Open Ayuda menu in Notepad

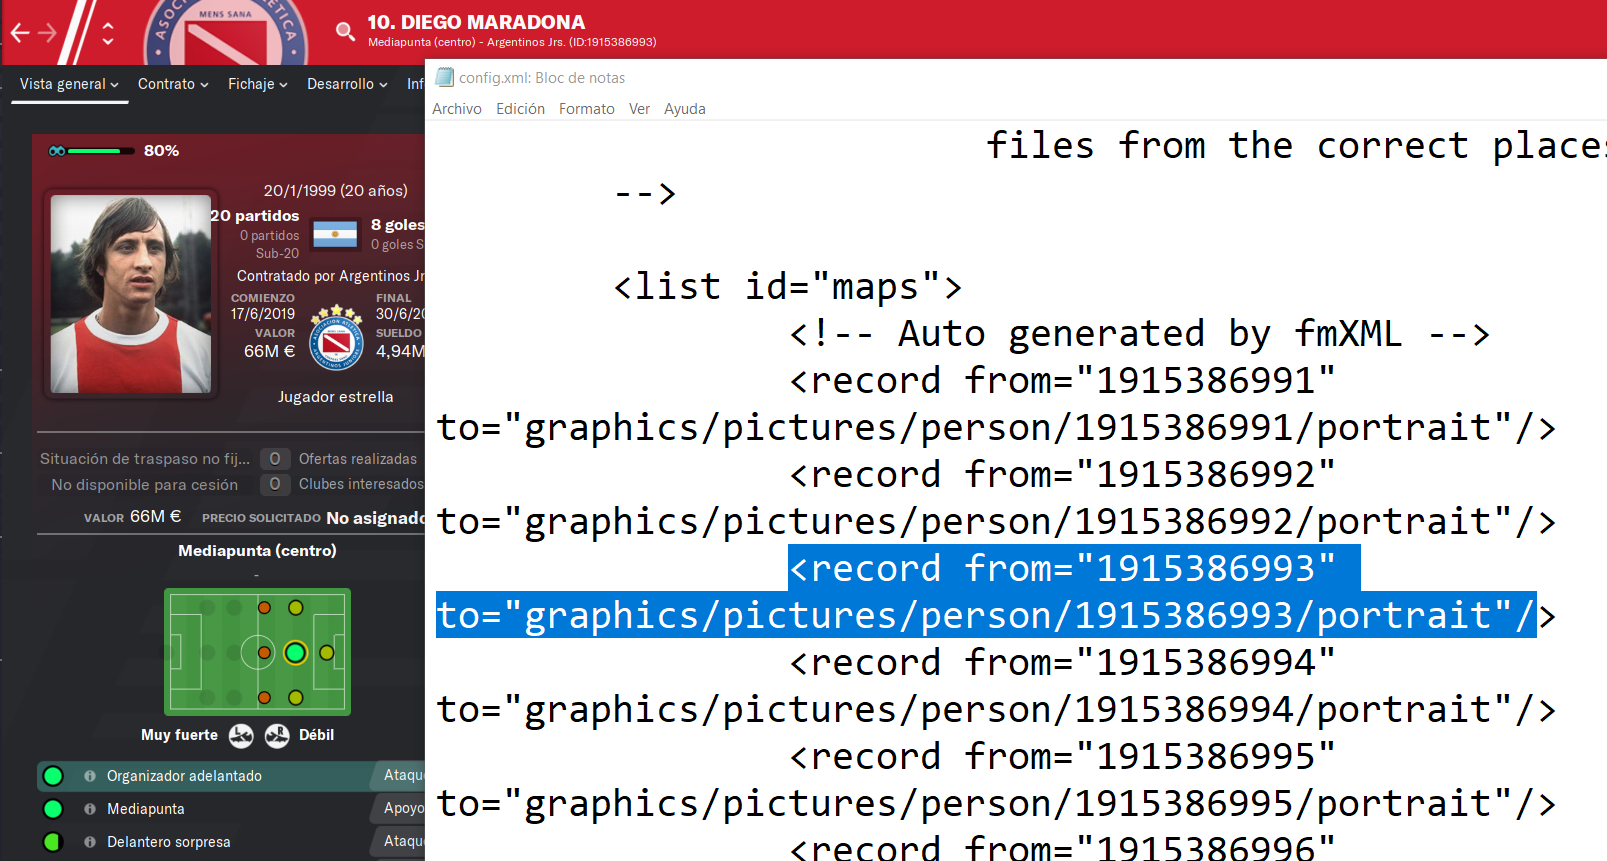[685, 109]
